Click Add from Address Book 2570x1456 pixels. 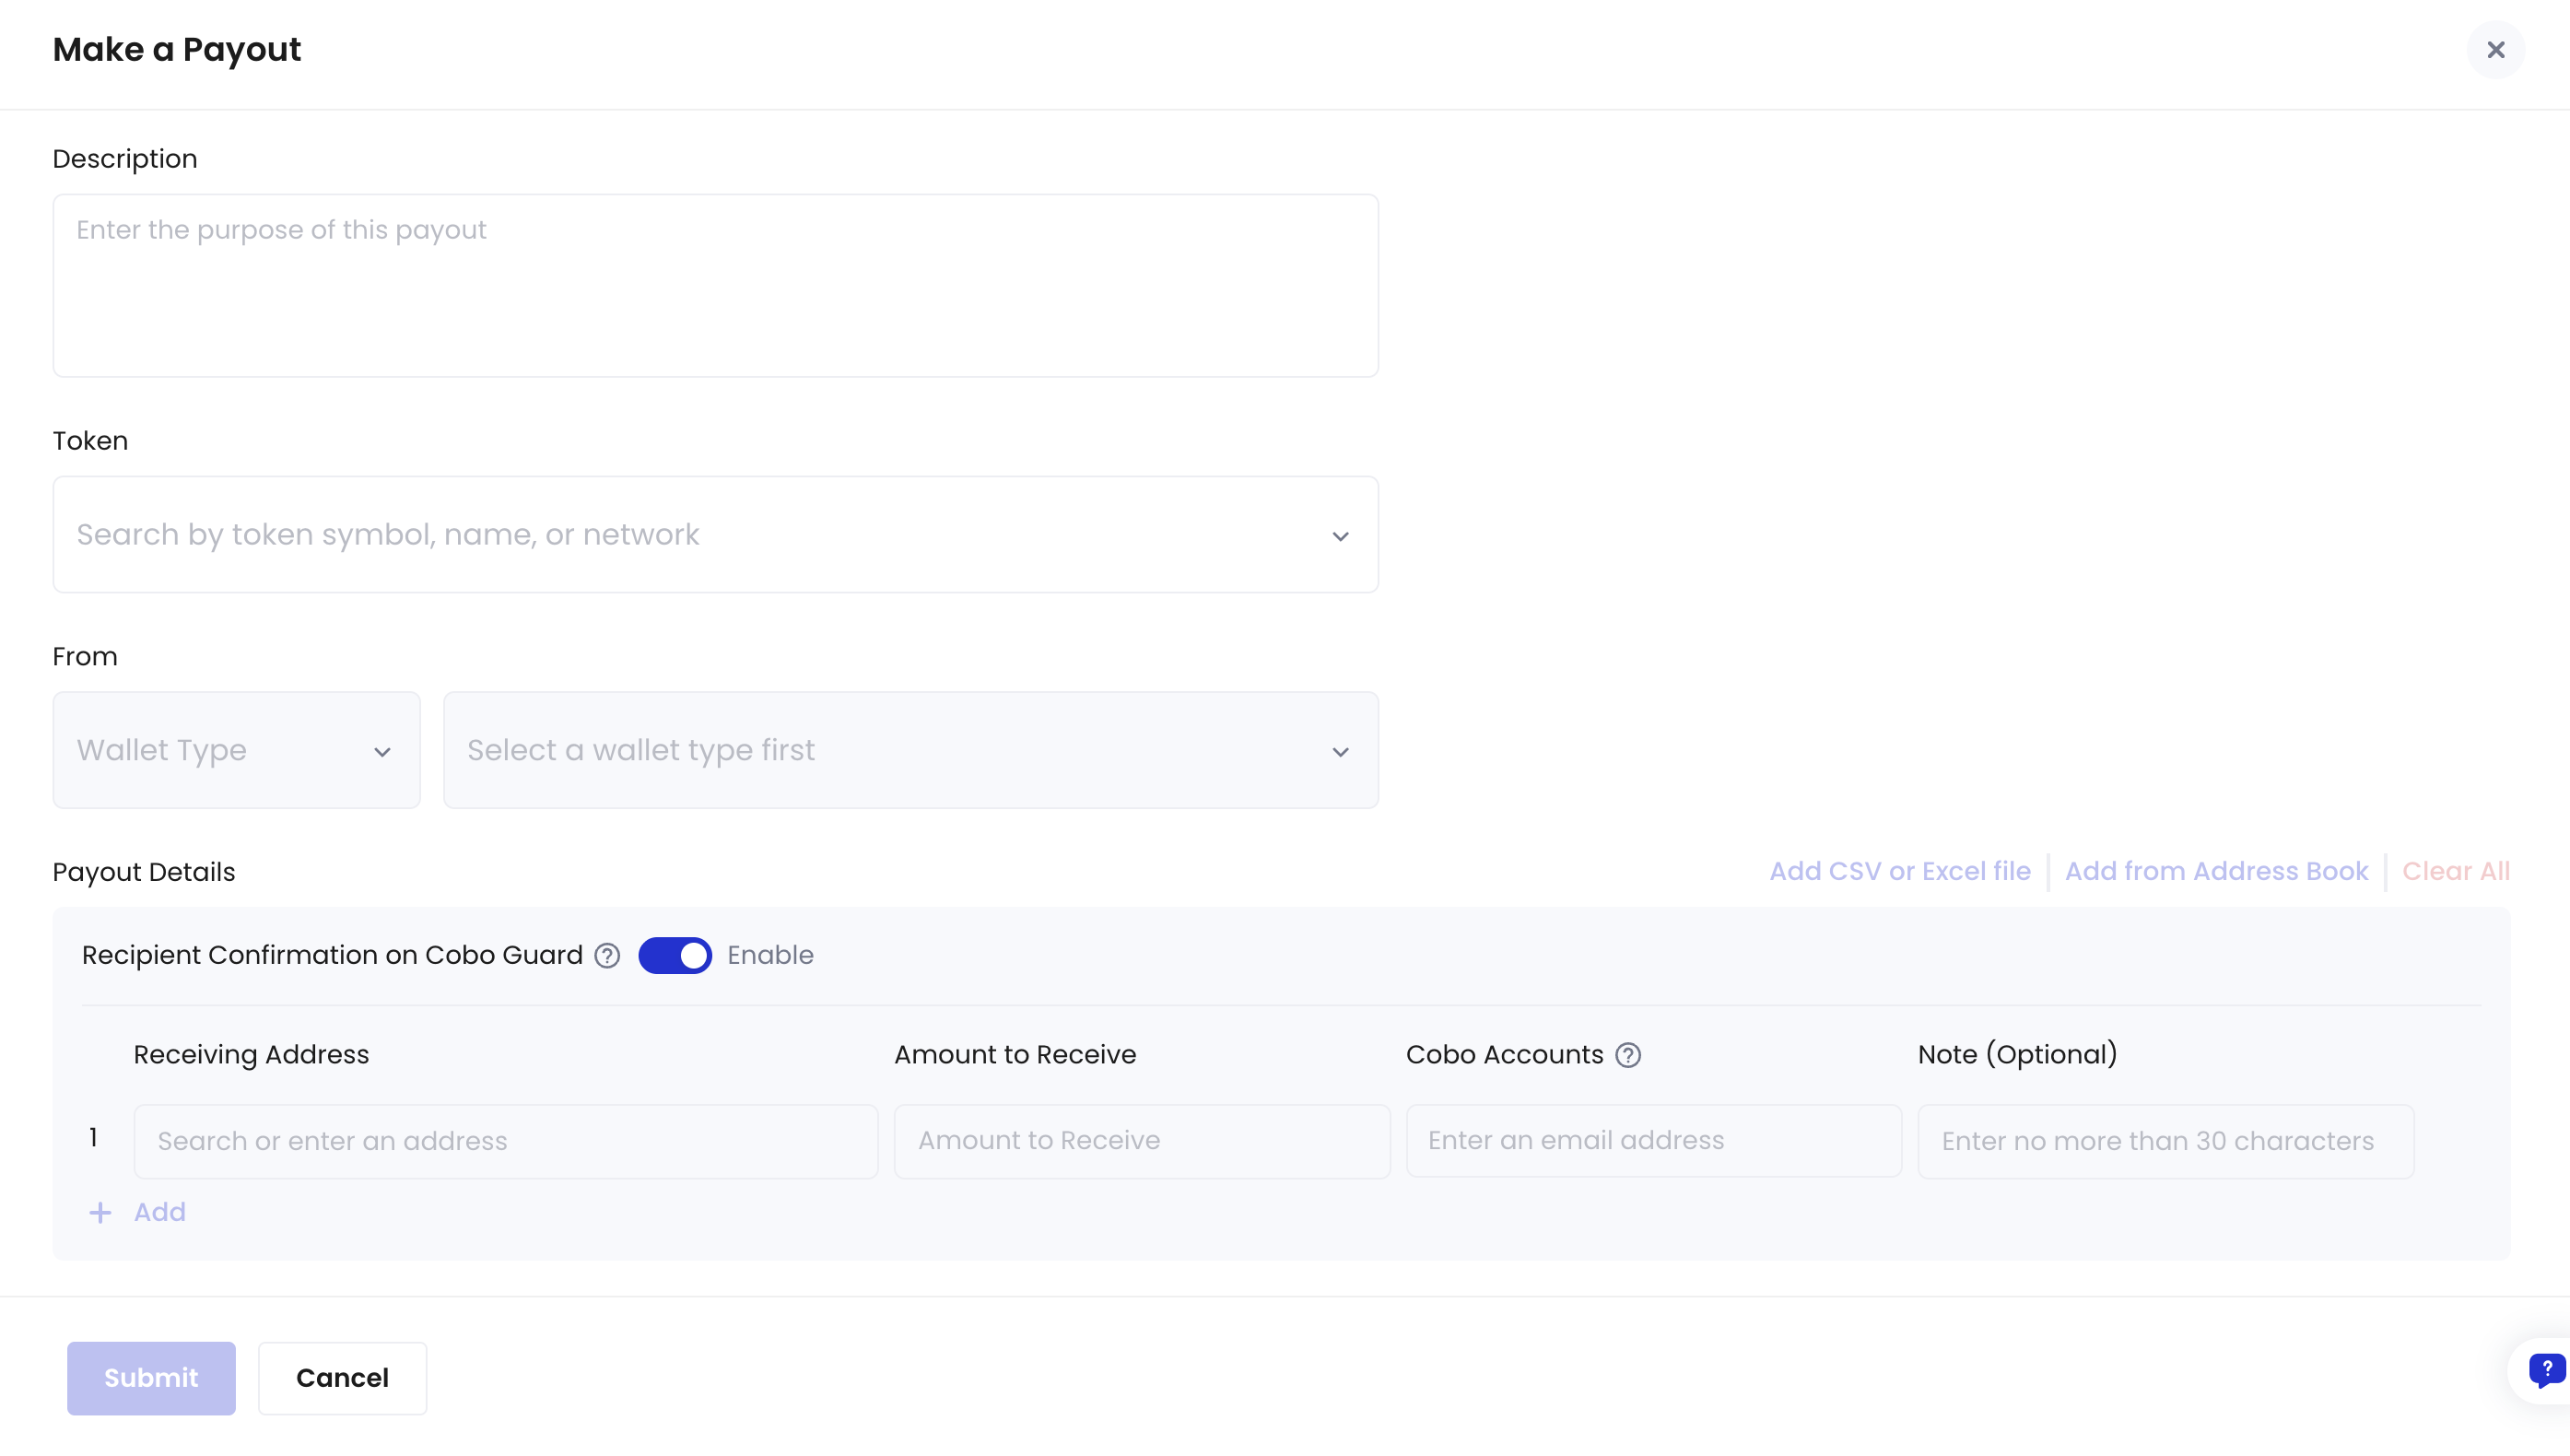click(x=2216, y=871)
